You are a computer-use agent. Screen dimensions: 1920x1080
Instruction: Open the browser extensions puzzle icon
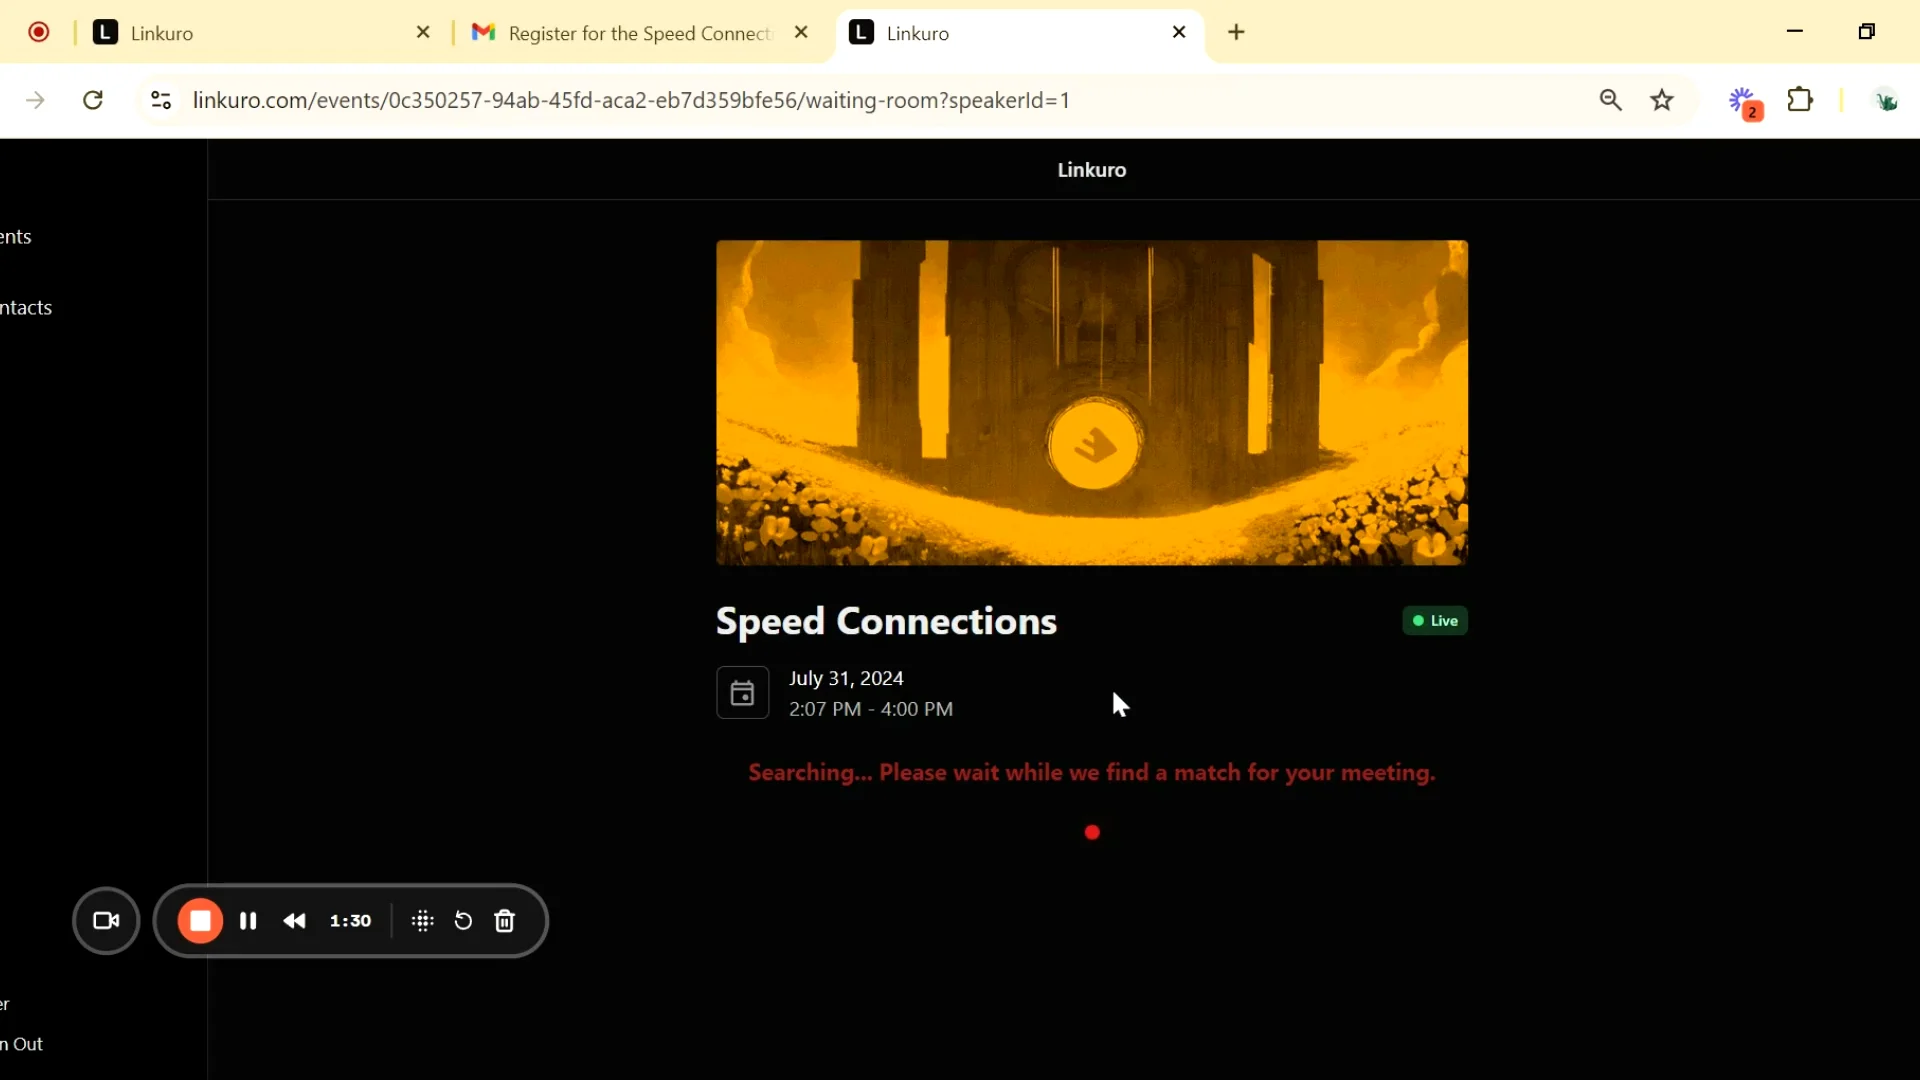point(1800,100)
